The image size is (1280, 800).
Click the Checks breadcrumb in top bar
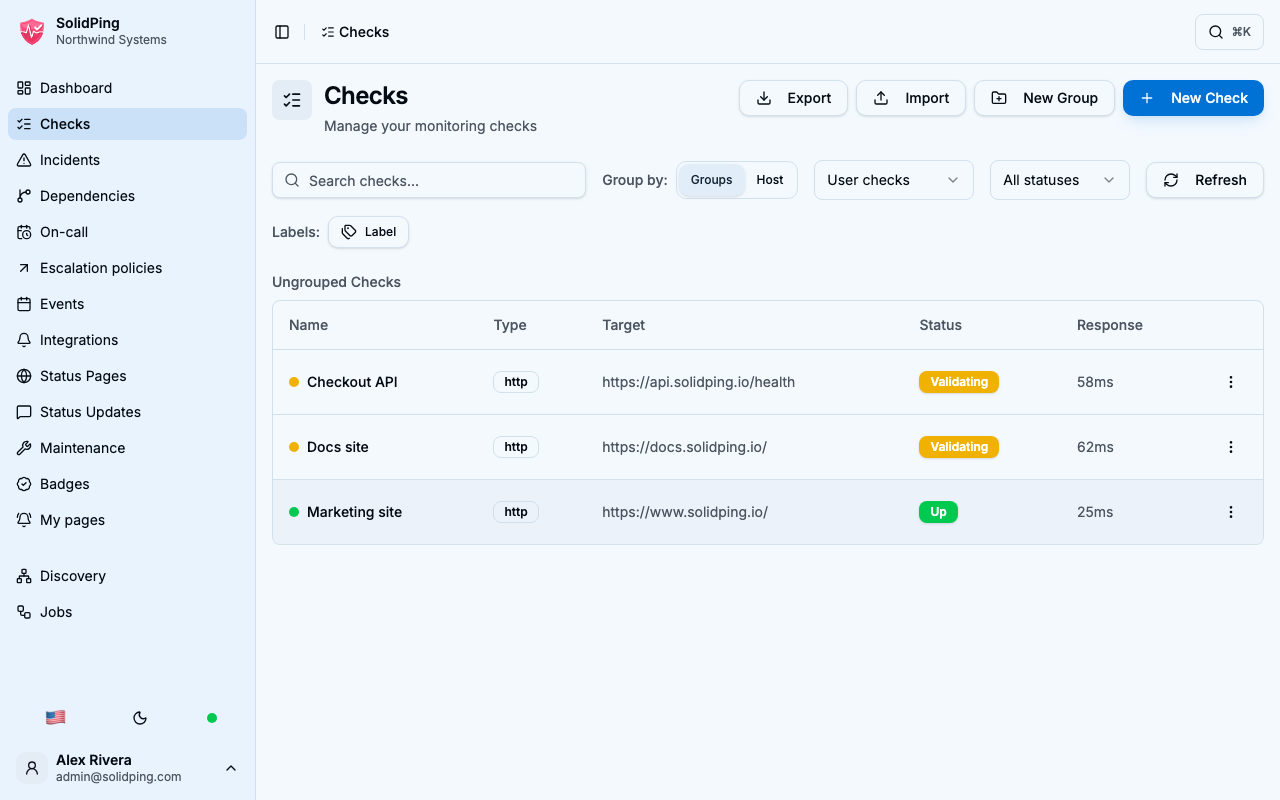(x=356, y=32)
